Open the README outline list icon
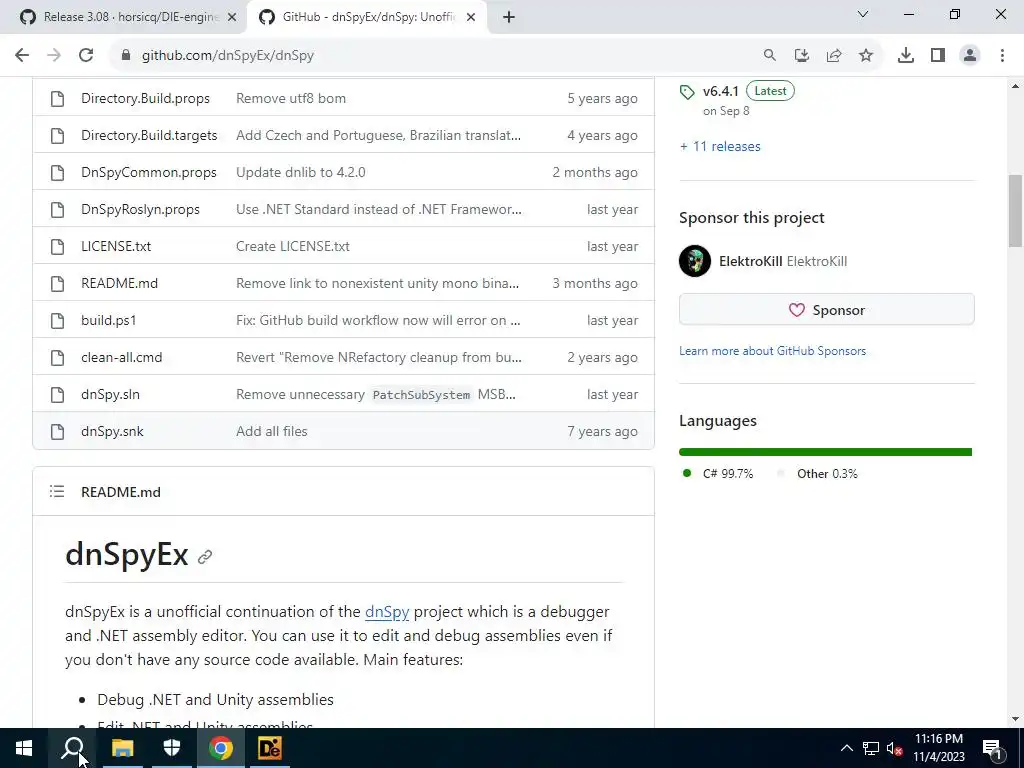This screenshot has height=768, width=1024. pos(57,491)
